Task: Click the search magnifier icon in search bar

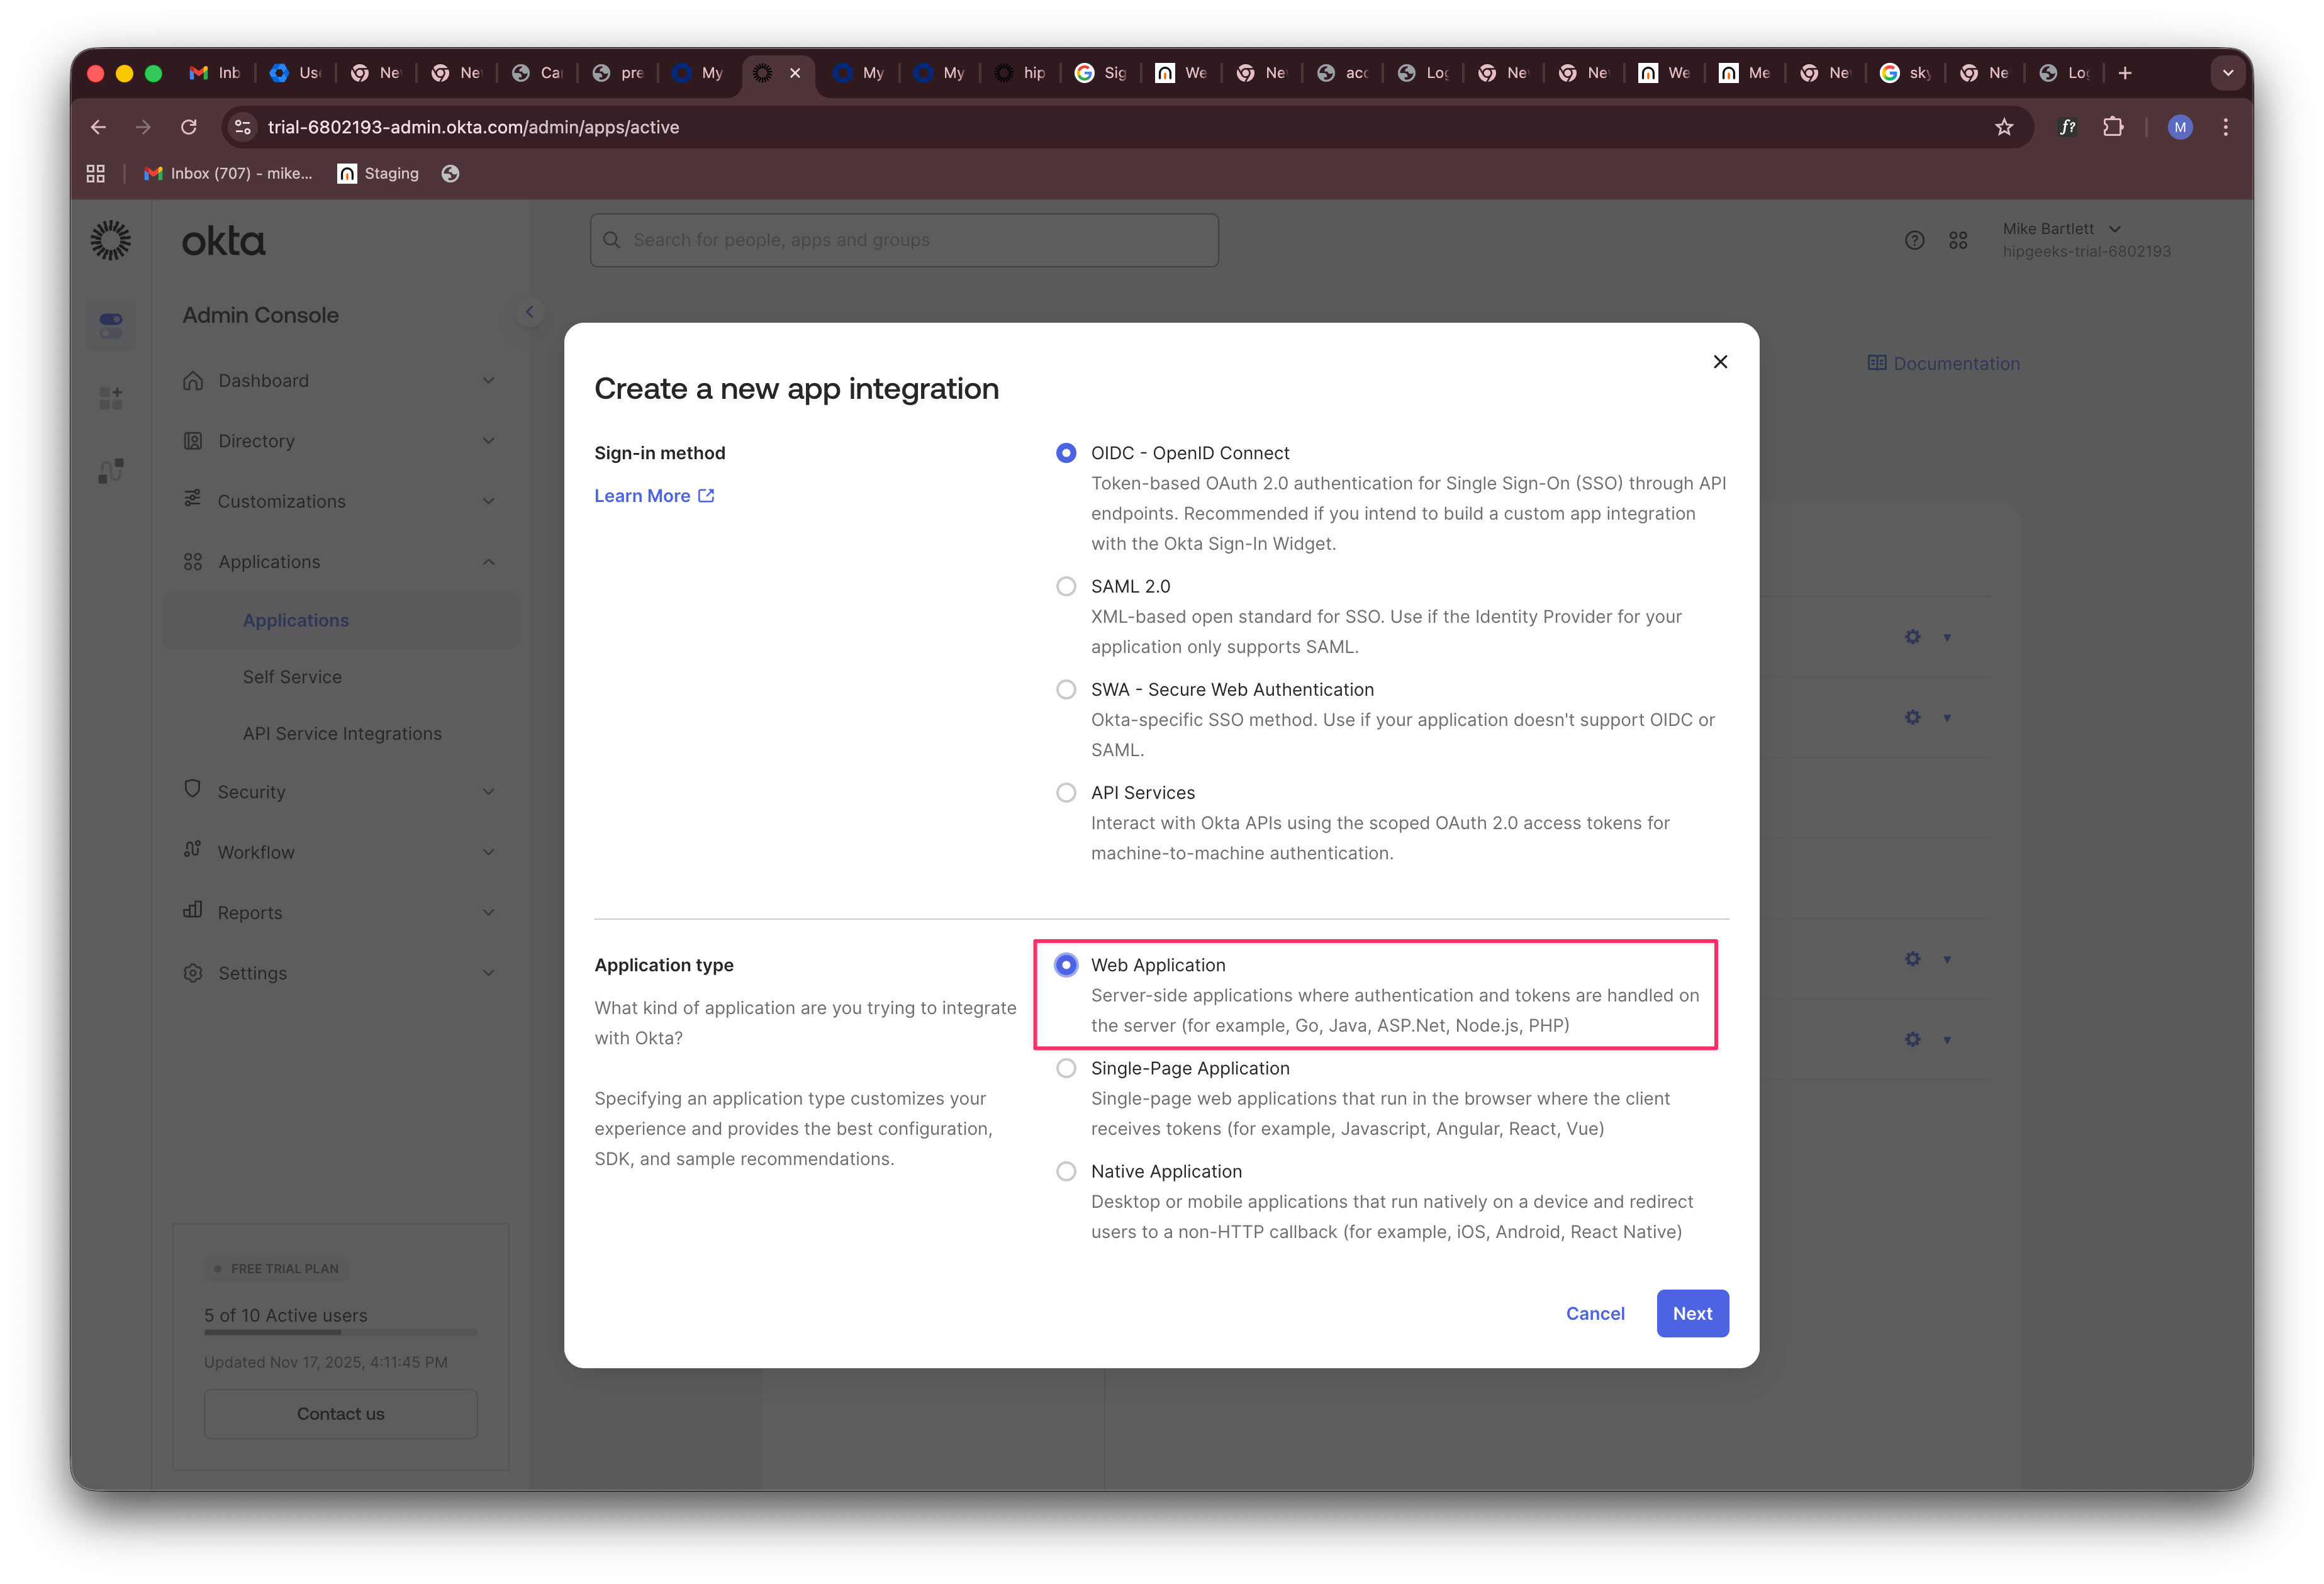Action: 612,240
